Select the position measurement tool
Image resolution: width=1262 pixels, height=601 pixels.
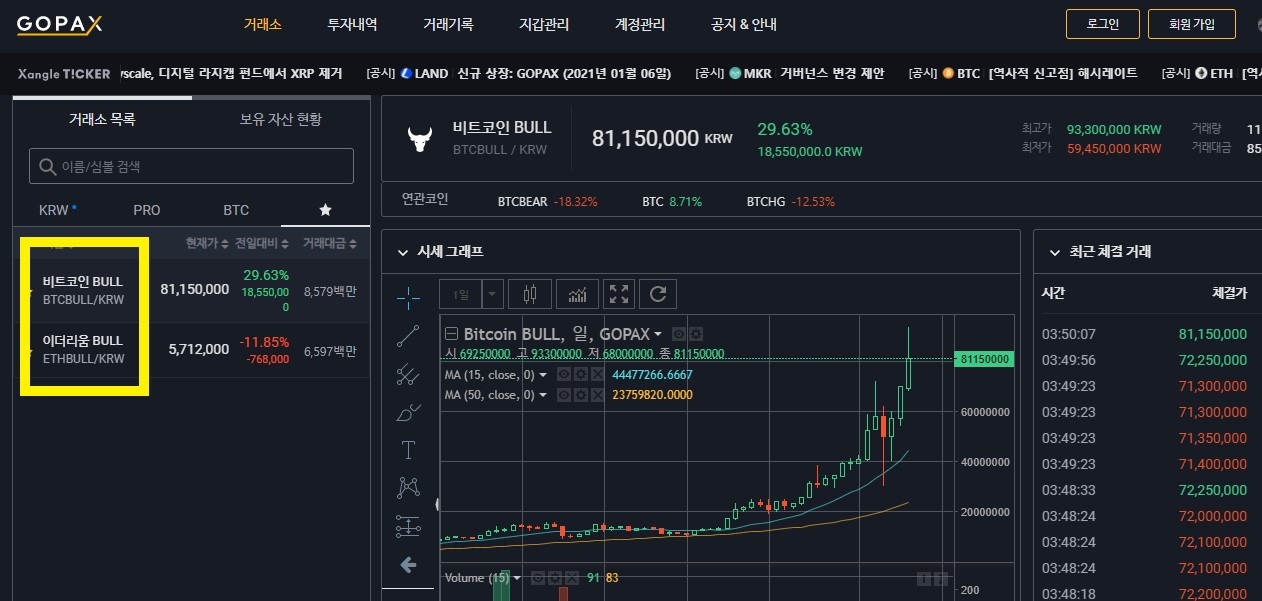point(408,525)
